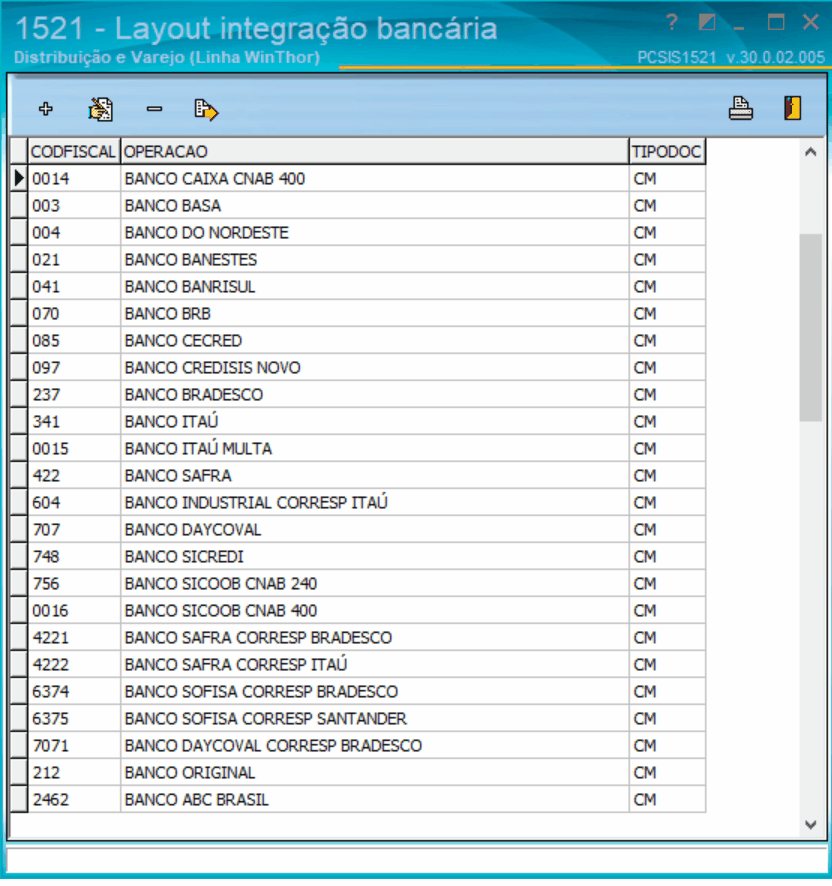Select the BANCO SAFRA operation cell for code 422

pyautogui.click(x=375, y=476)
